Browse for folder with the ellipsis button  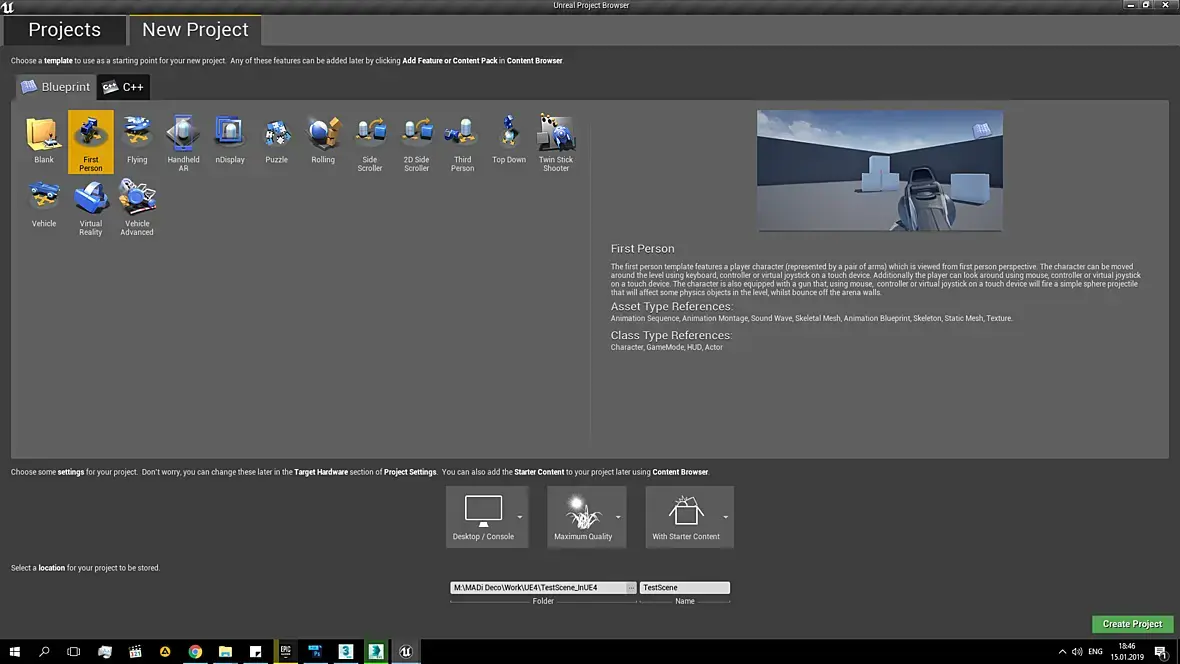click(x=631, y=587)
